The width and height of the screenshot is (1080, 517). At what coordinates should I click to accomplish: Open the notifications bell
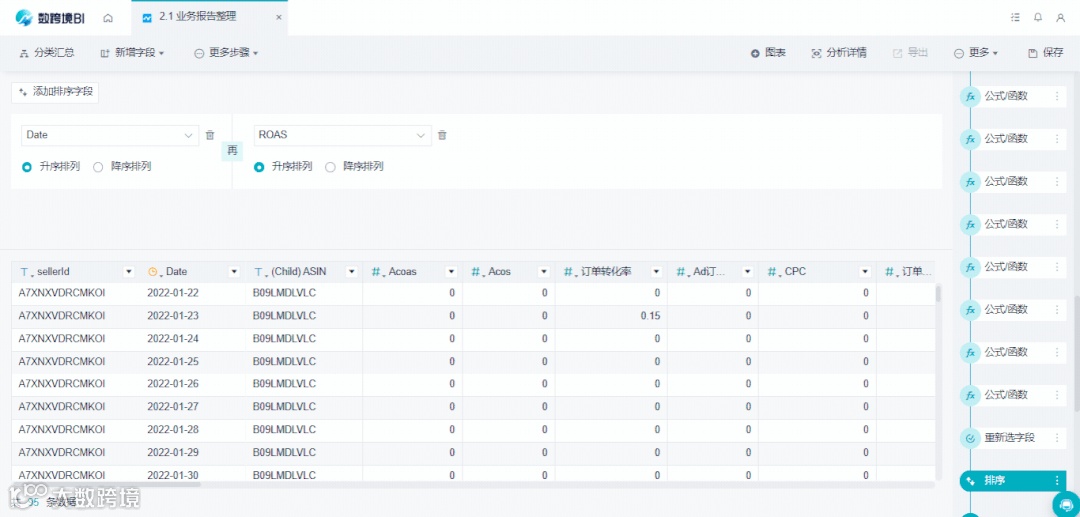click(1038, 18)
